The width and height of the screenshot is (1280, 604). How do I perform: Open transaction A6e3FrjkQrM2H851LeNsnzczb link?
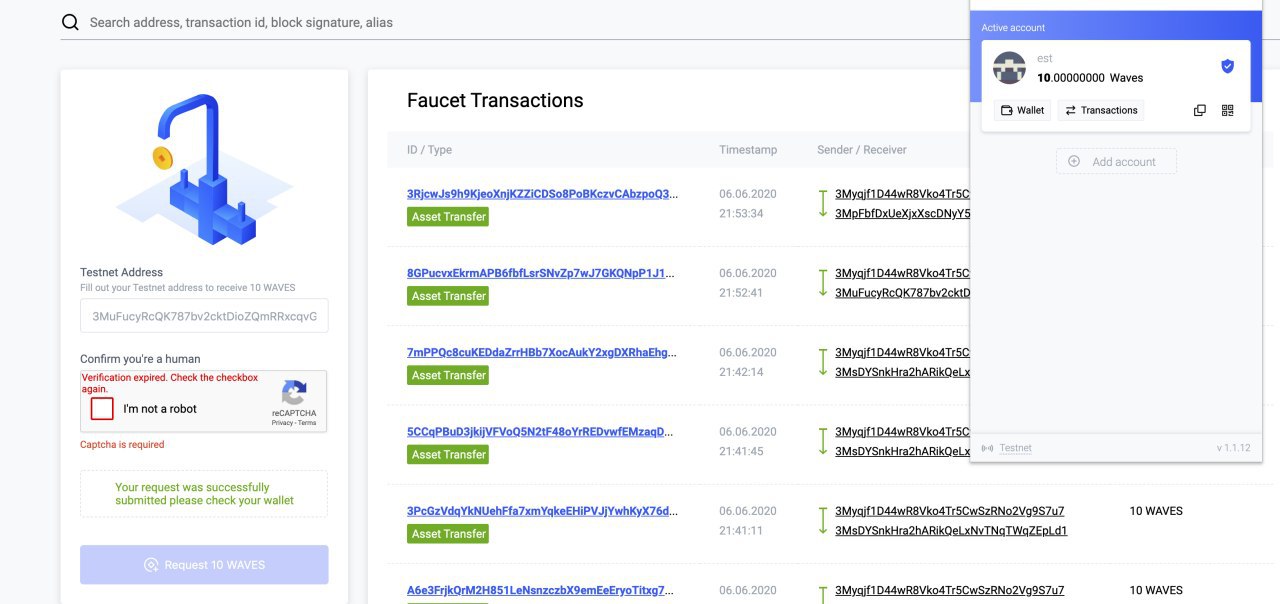(541, 590)
